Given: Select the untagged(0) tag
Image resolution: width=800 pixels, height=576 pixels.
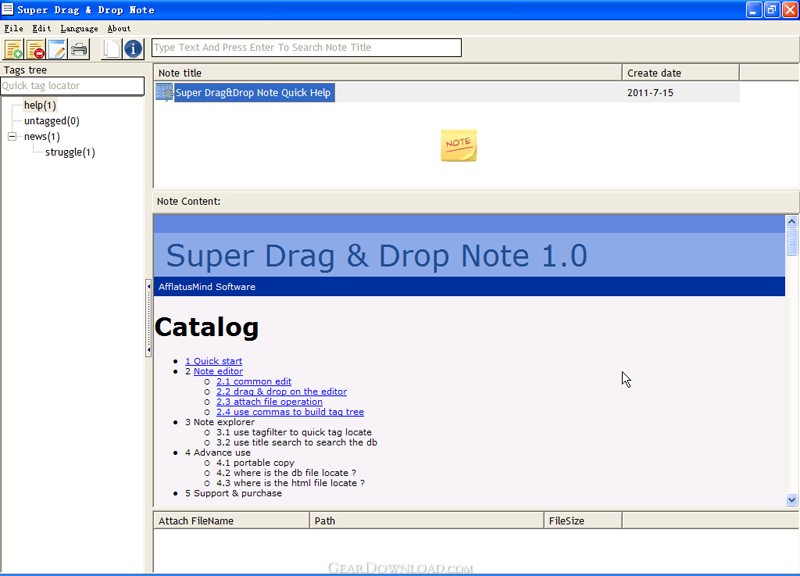Looking at the screenshot, I should 52,121.
